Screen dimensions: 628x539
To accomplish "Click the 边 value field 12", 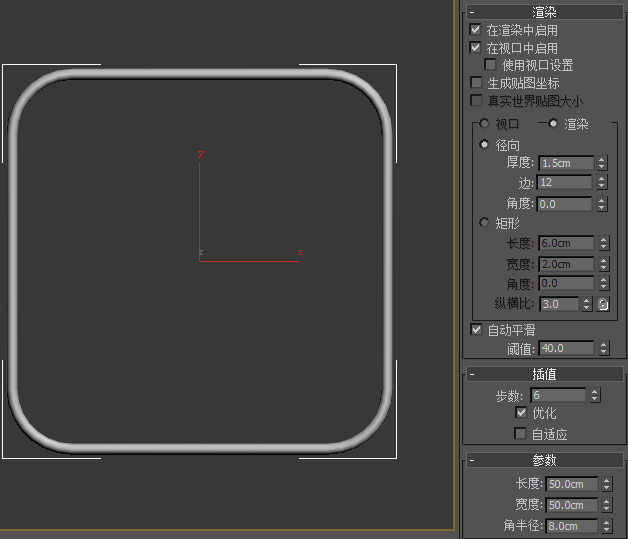I will (x=565, y=183).
